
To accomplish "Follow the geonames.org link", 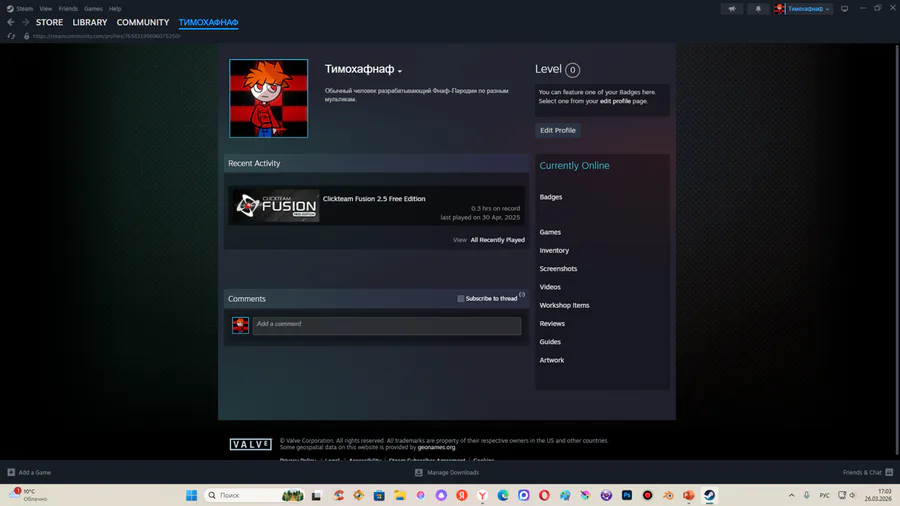I will coord(436,447).
